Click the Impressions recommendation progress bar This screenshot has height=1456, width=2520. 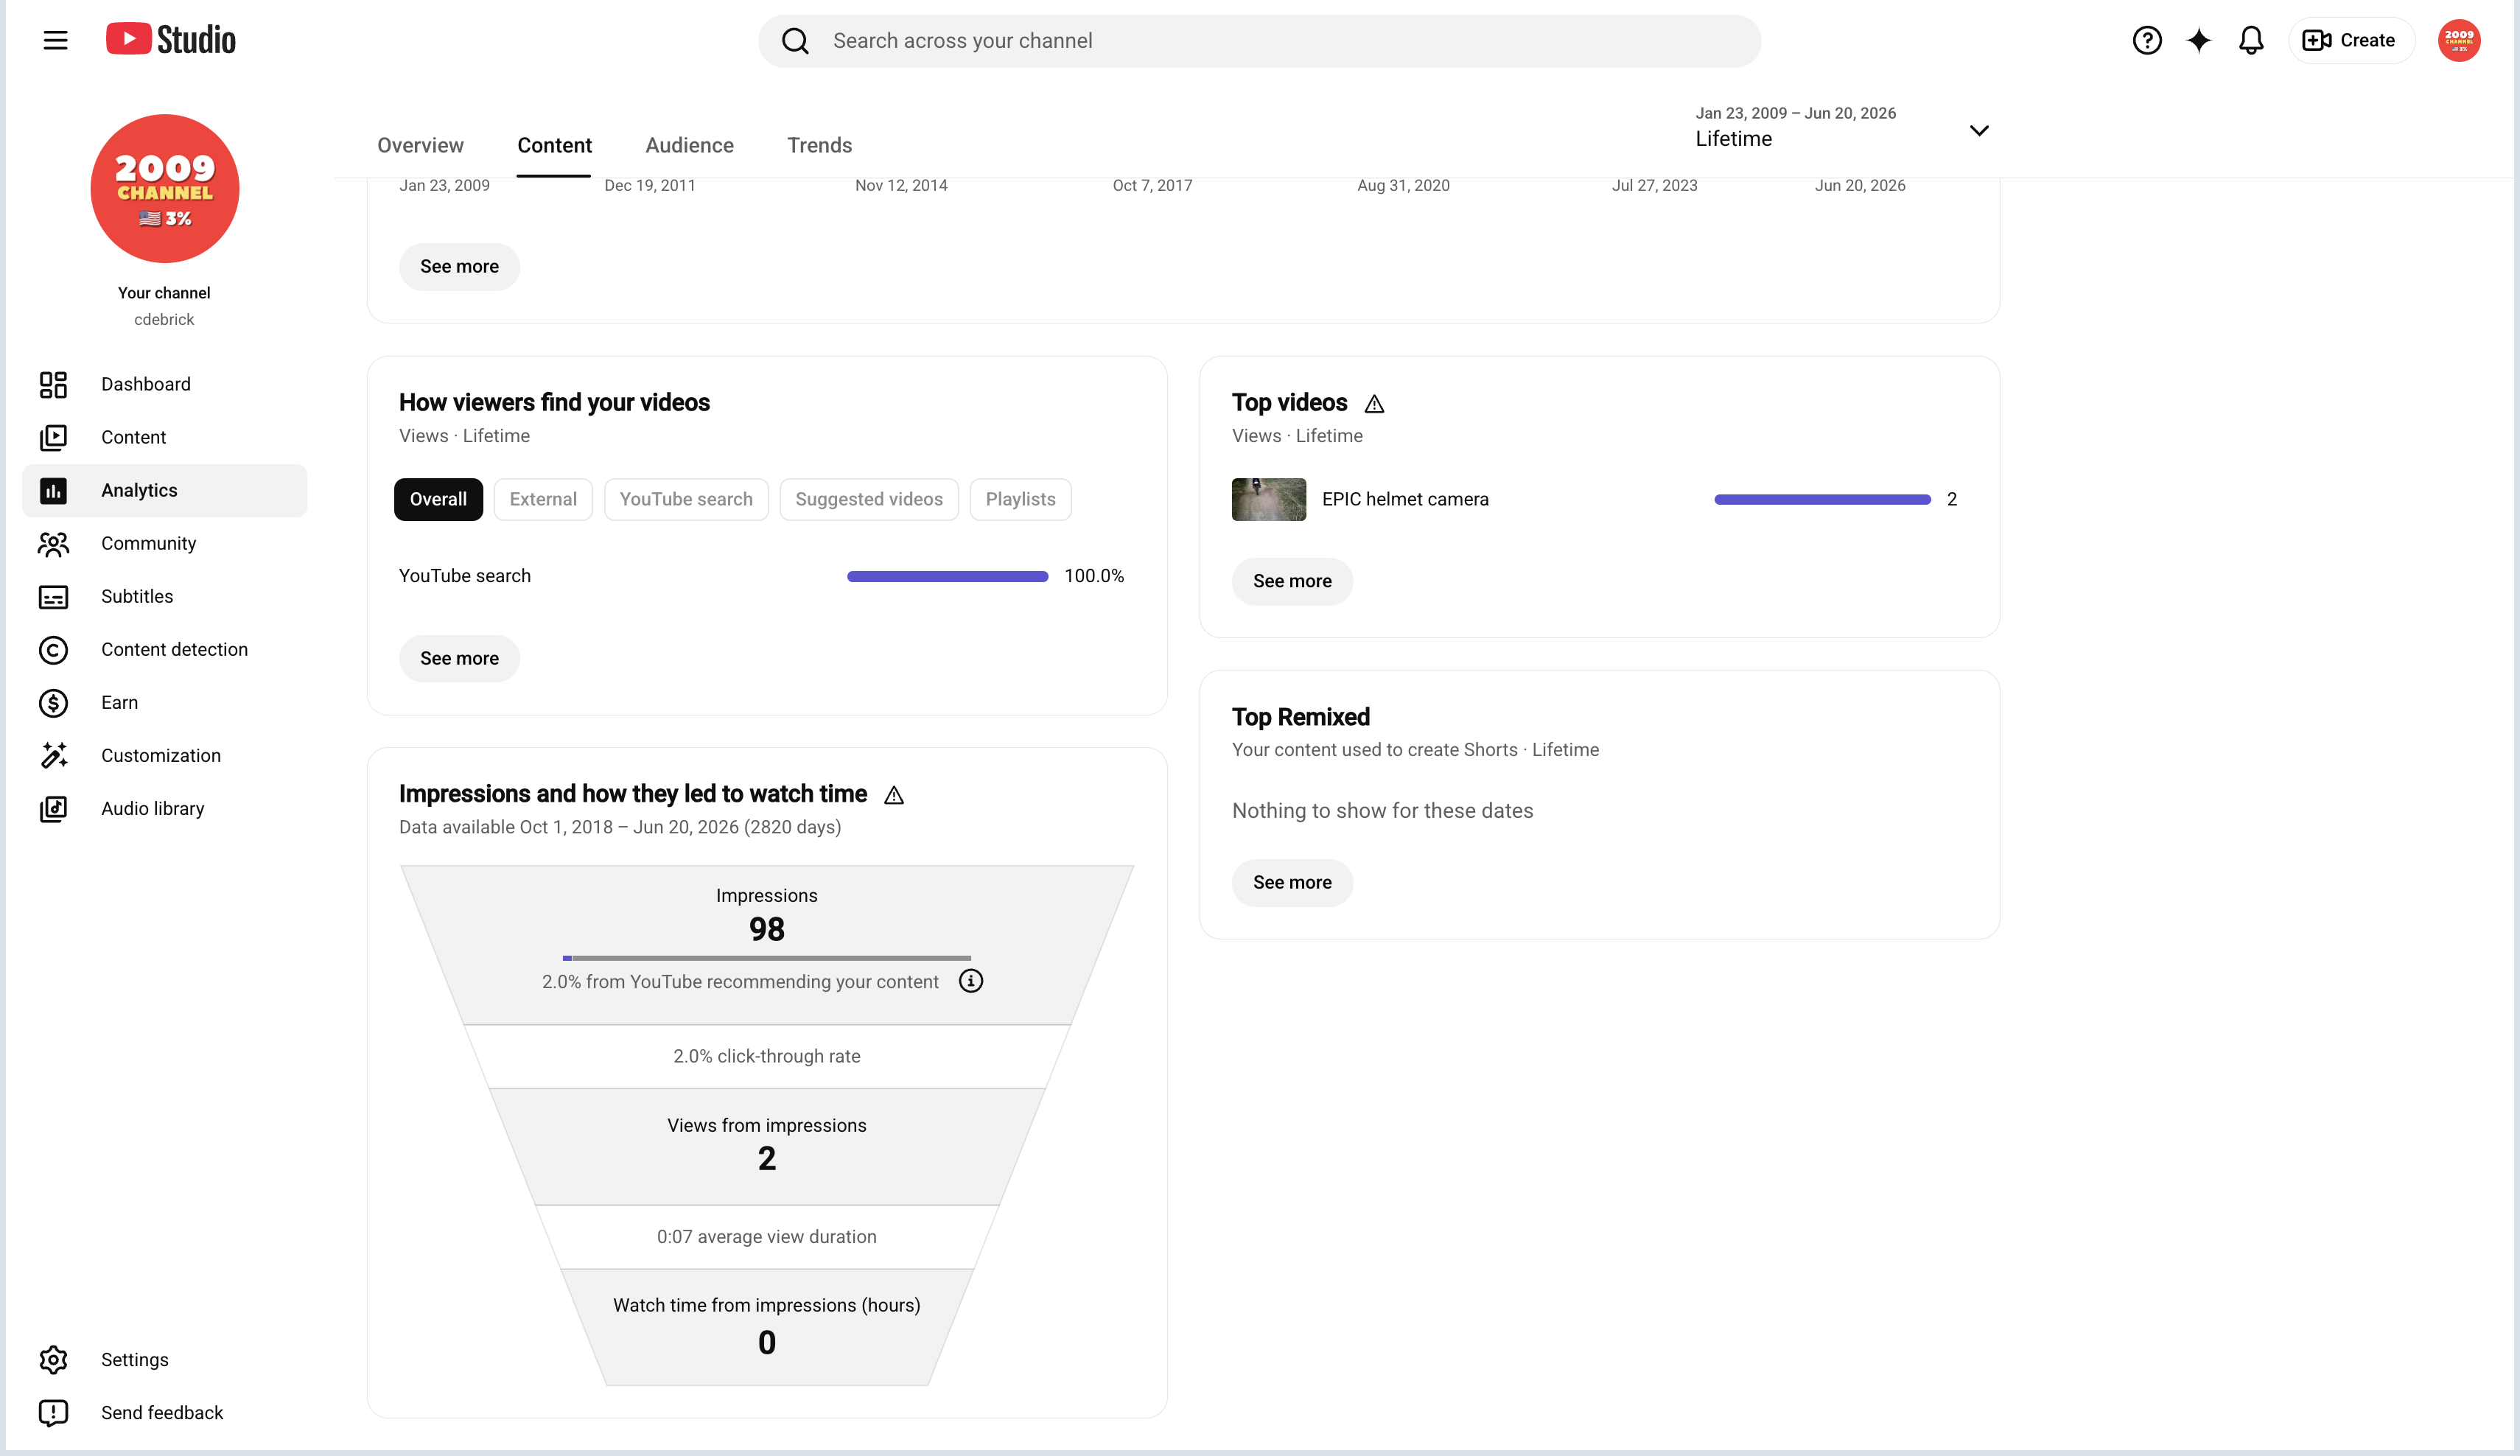click(x=766, y=958)
